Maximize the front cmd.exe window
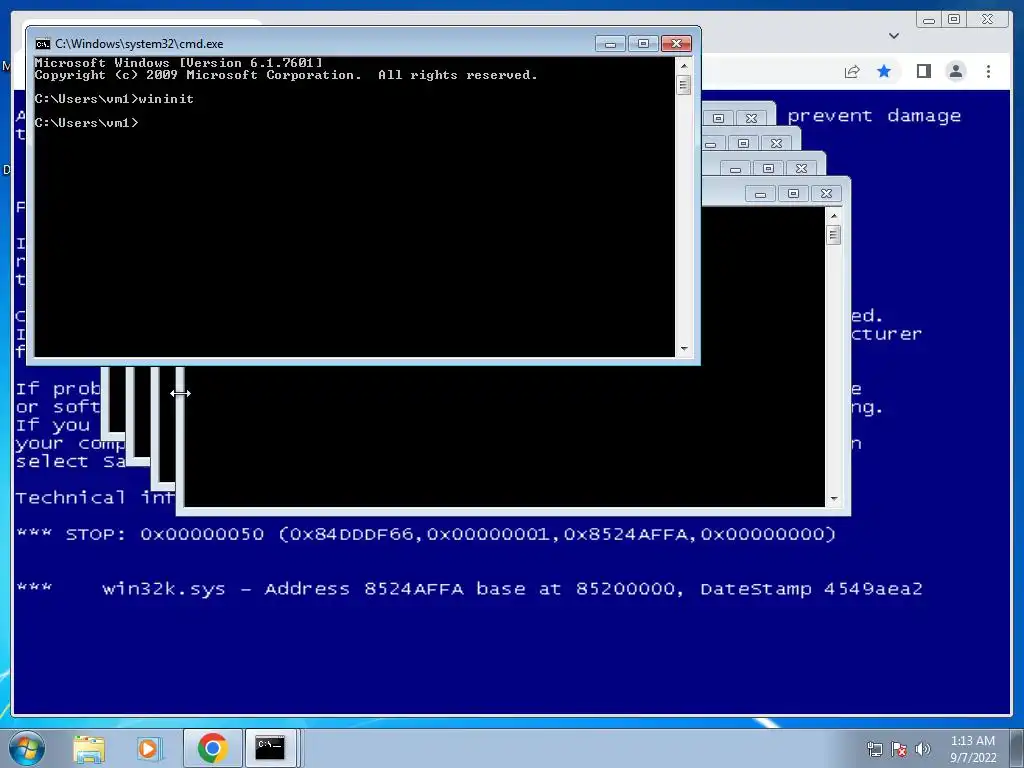This screenshot has width=1024, height=768. pyautogui.click(x=643, y=44)
